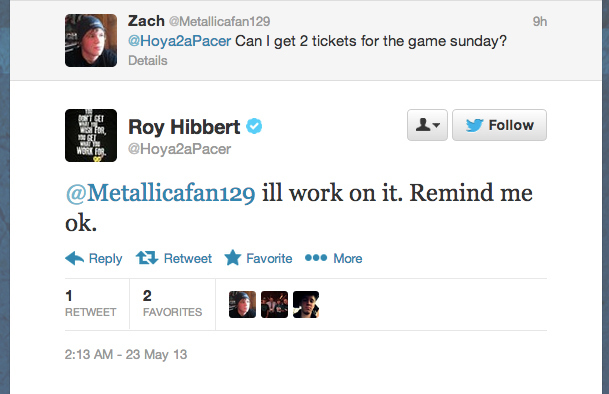Click the 2:13 AM - 23 May 13 timestamp
This screenshot has height=394, width=609.
[126, 354]
